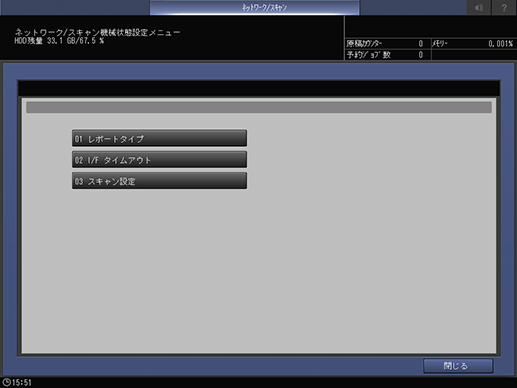Screen dimensions: 517x388
Task: Click the 予約ジョブ数 row
Action: click(x=387, y=55)
